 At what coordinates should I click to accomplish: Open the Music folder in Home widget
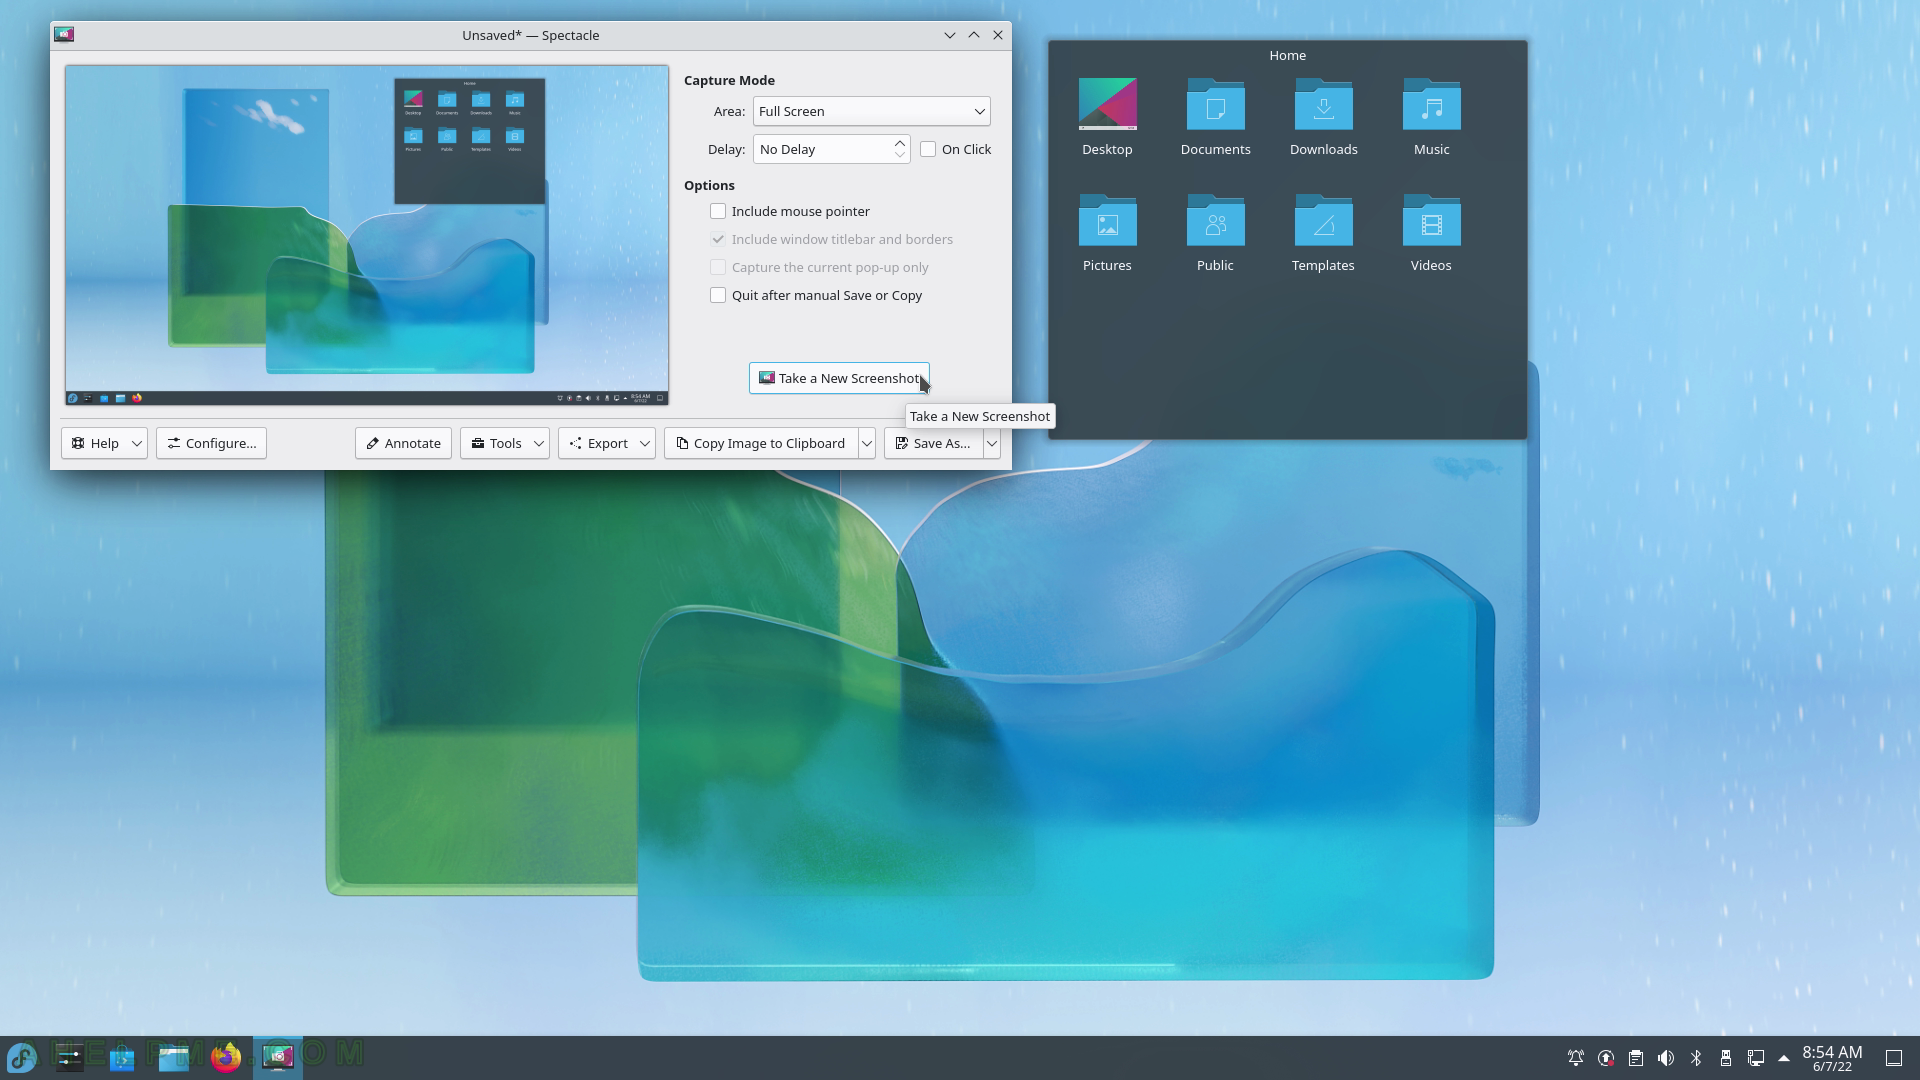(1431, 117)
